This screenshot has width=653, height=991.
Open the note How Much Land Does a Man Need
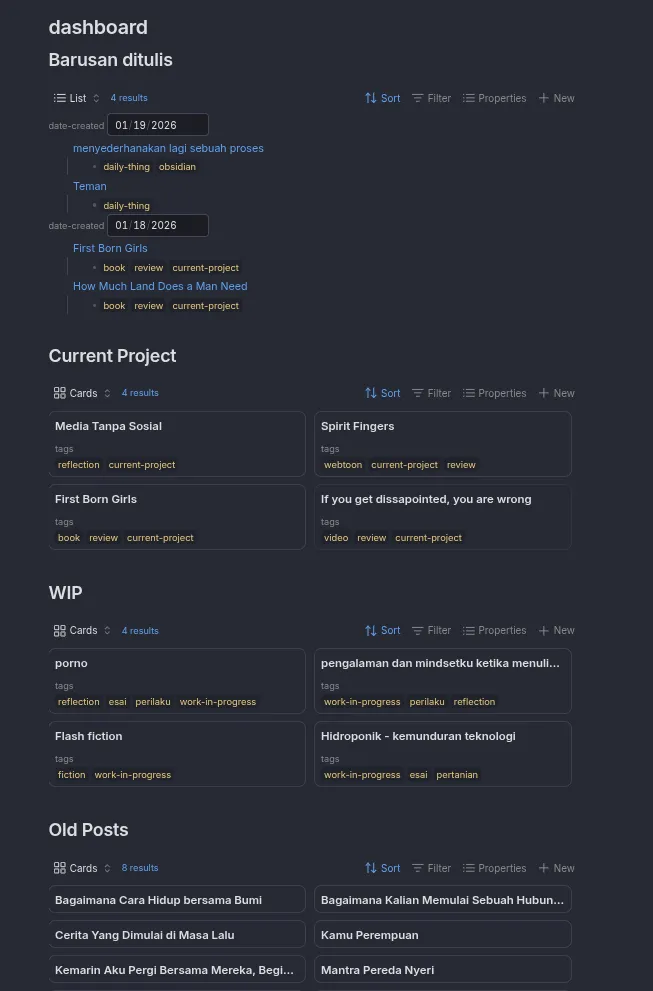tap(160, 286)
